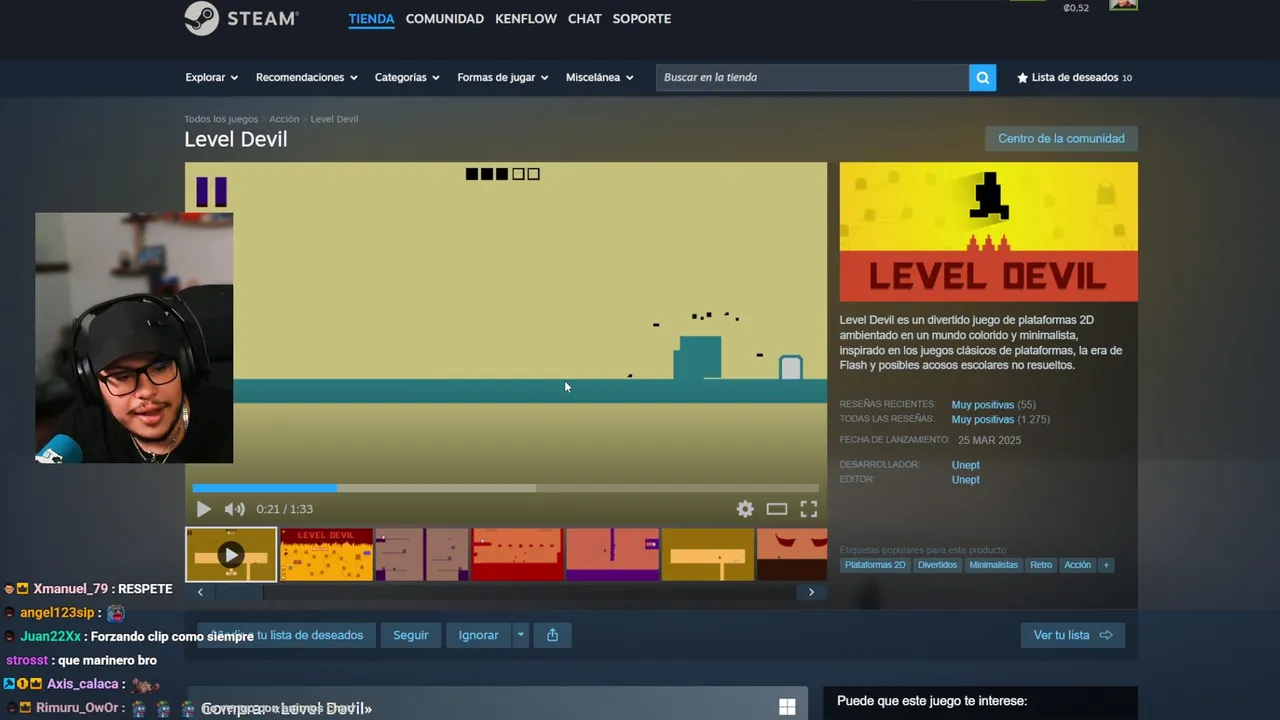Play the Level Devil trailer video
The height and width of the screenshot is (720, 1280).
(x=203, y=509)
